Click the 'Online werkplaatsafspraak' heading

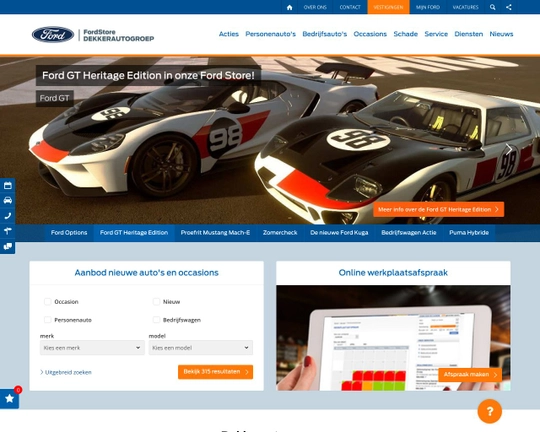(x=393, y=273)
